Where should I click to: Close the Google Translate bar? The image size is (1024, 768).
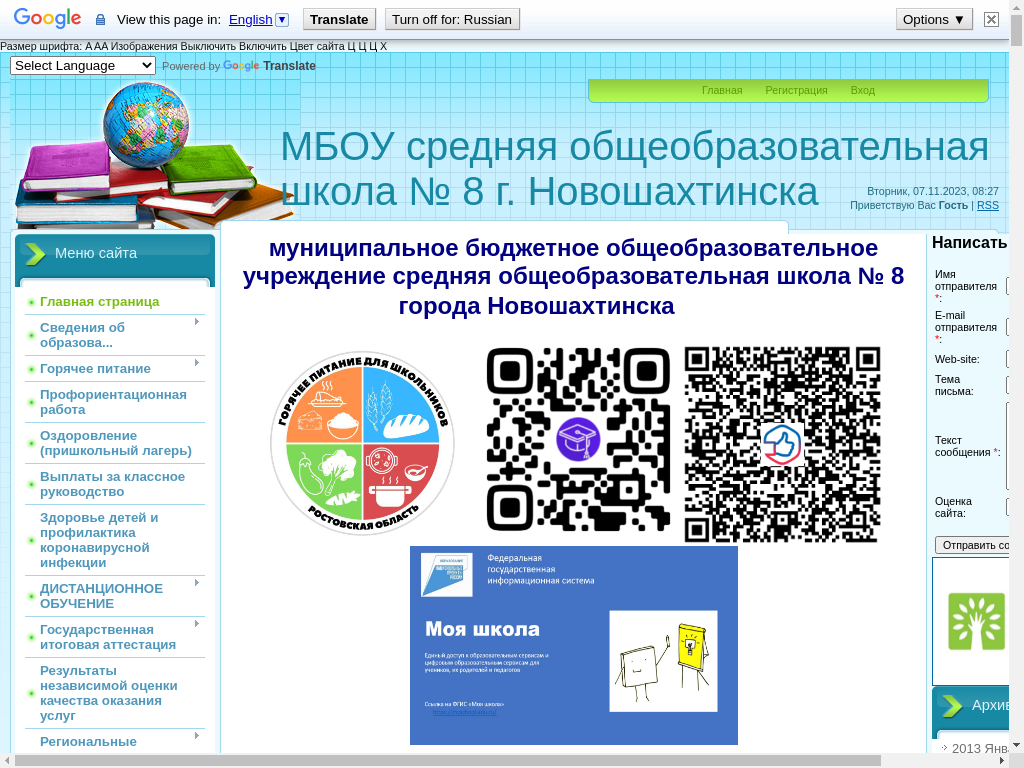pos(991,20)
